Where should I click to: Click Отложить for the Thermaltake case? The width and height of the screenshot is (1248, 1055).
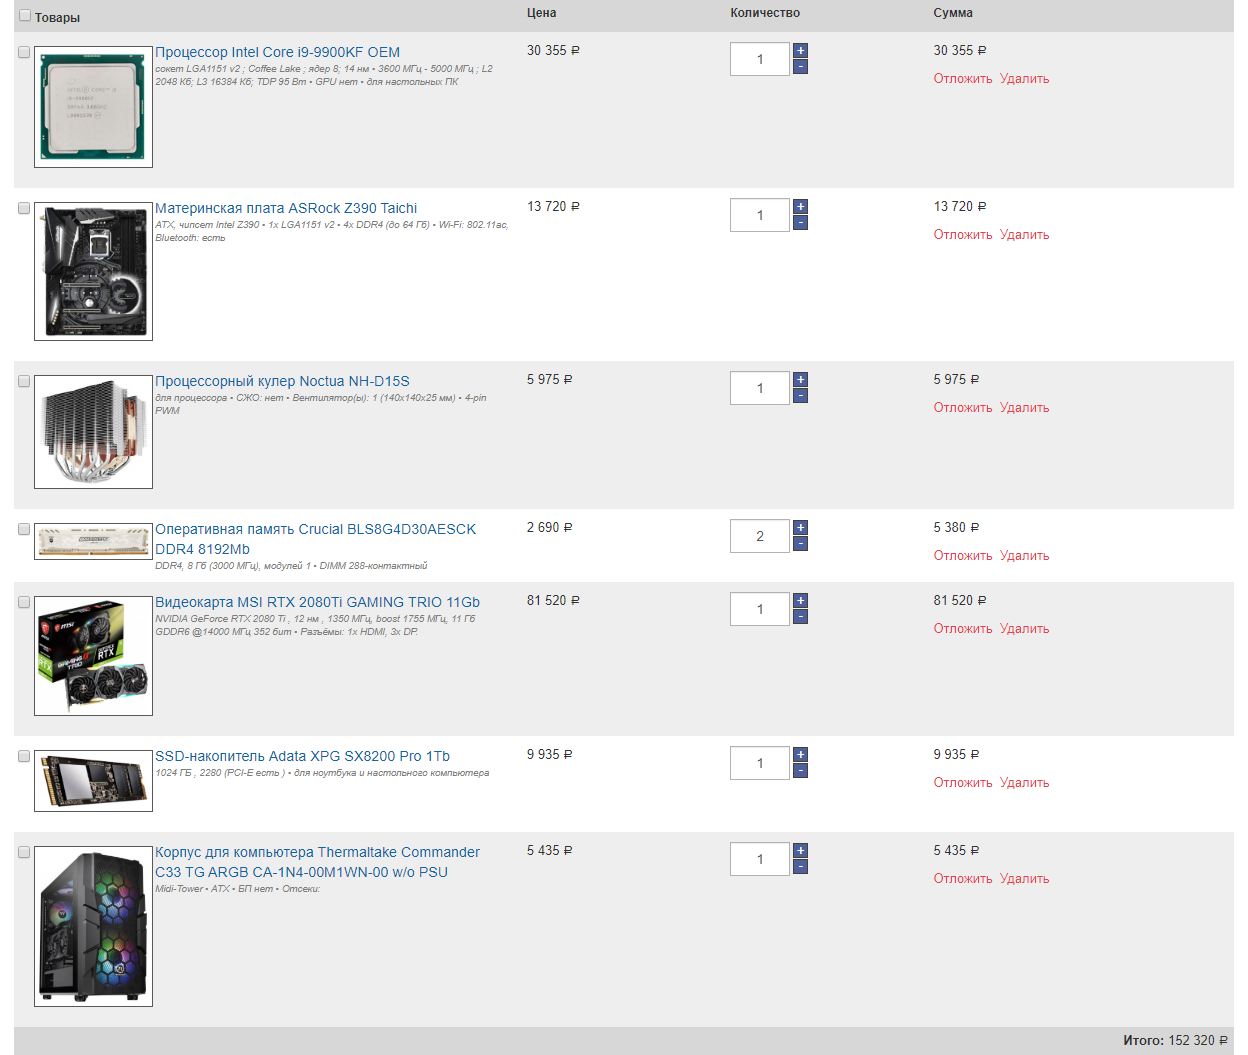(x=963, y=879)
